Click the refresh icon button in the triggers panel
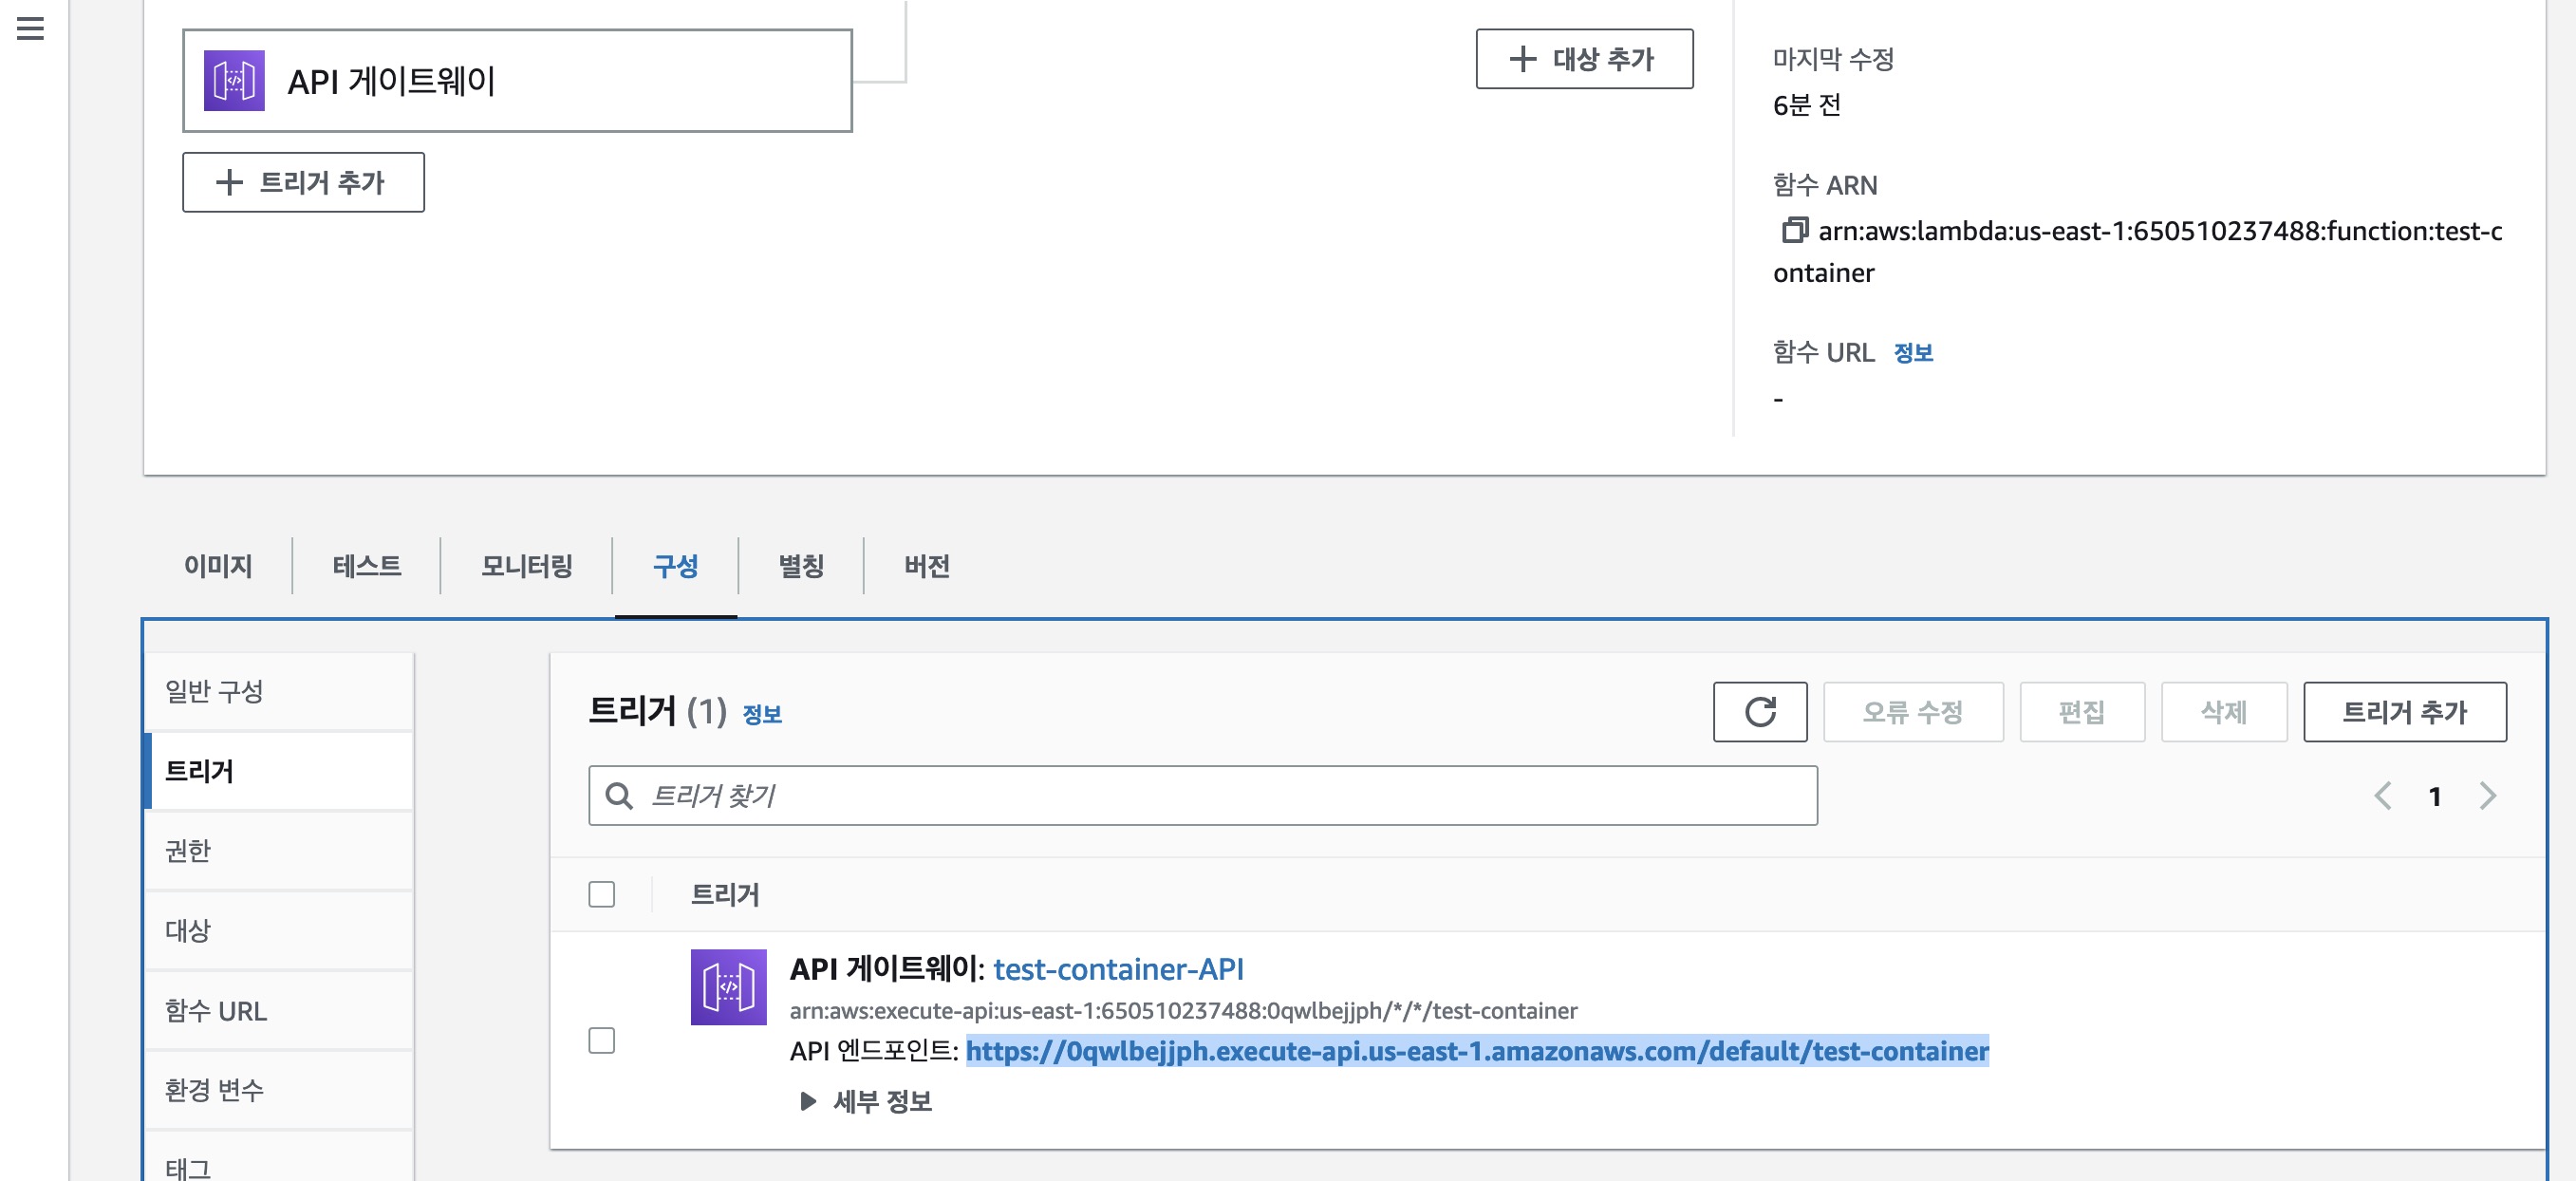The image size is (2576, 1181). coord(1759,712)
